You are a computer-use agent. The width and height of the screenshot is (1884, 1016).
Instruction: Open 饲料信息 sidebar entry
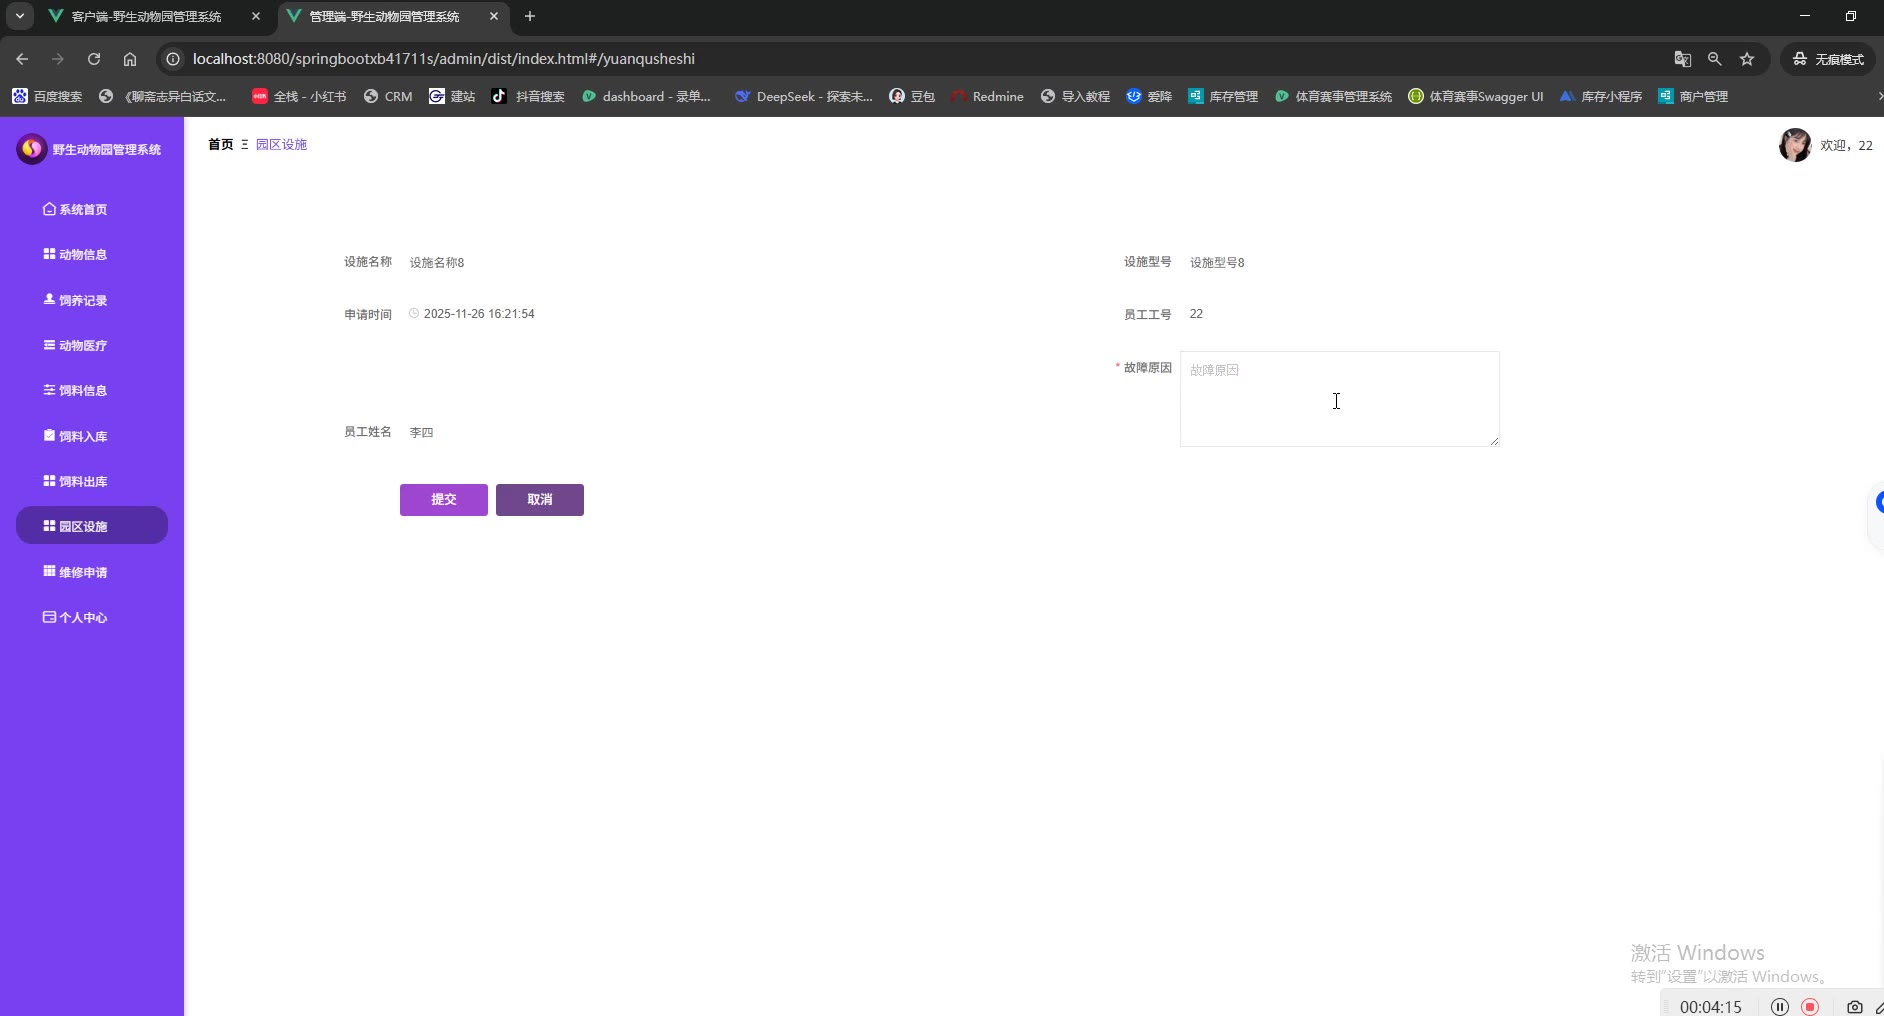tap(76, 391)
